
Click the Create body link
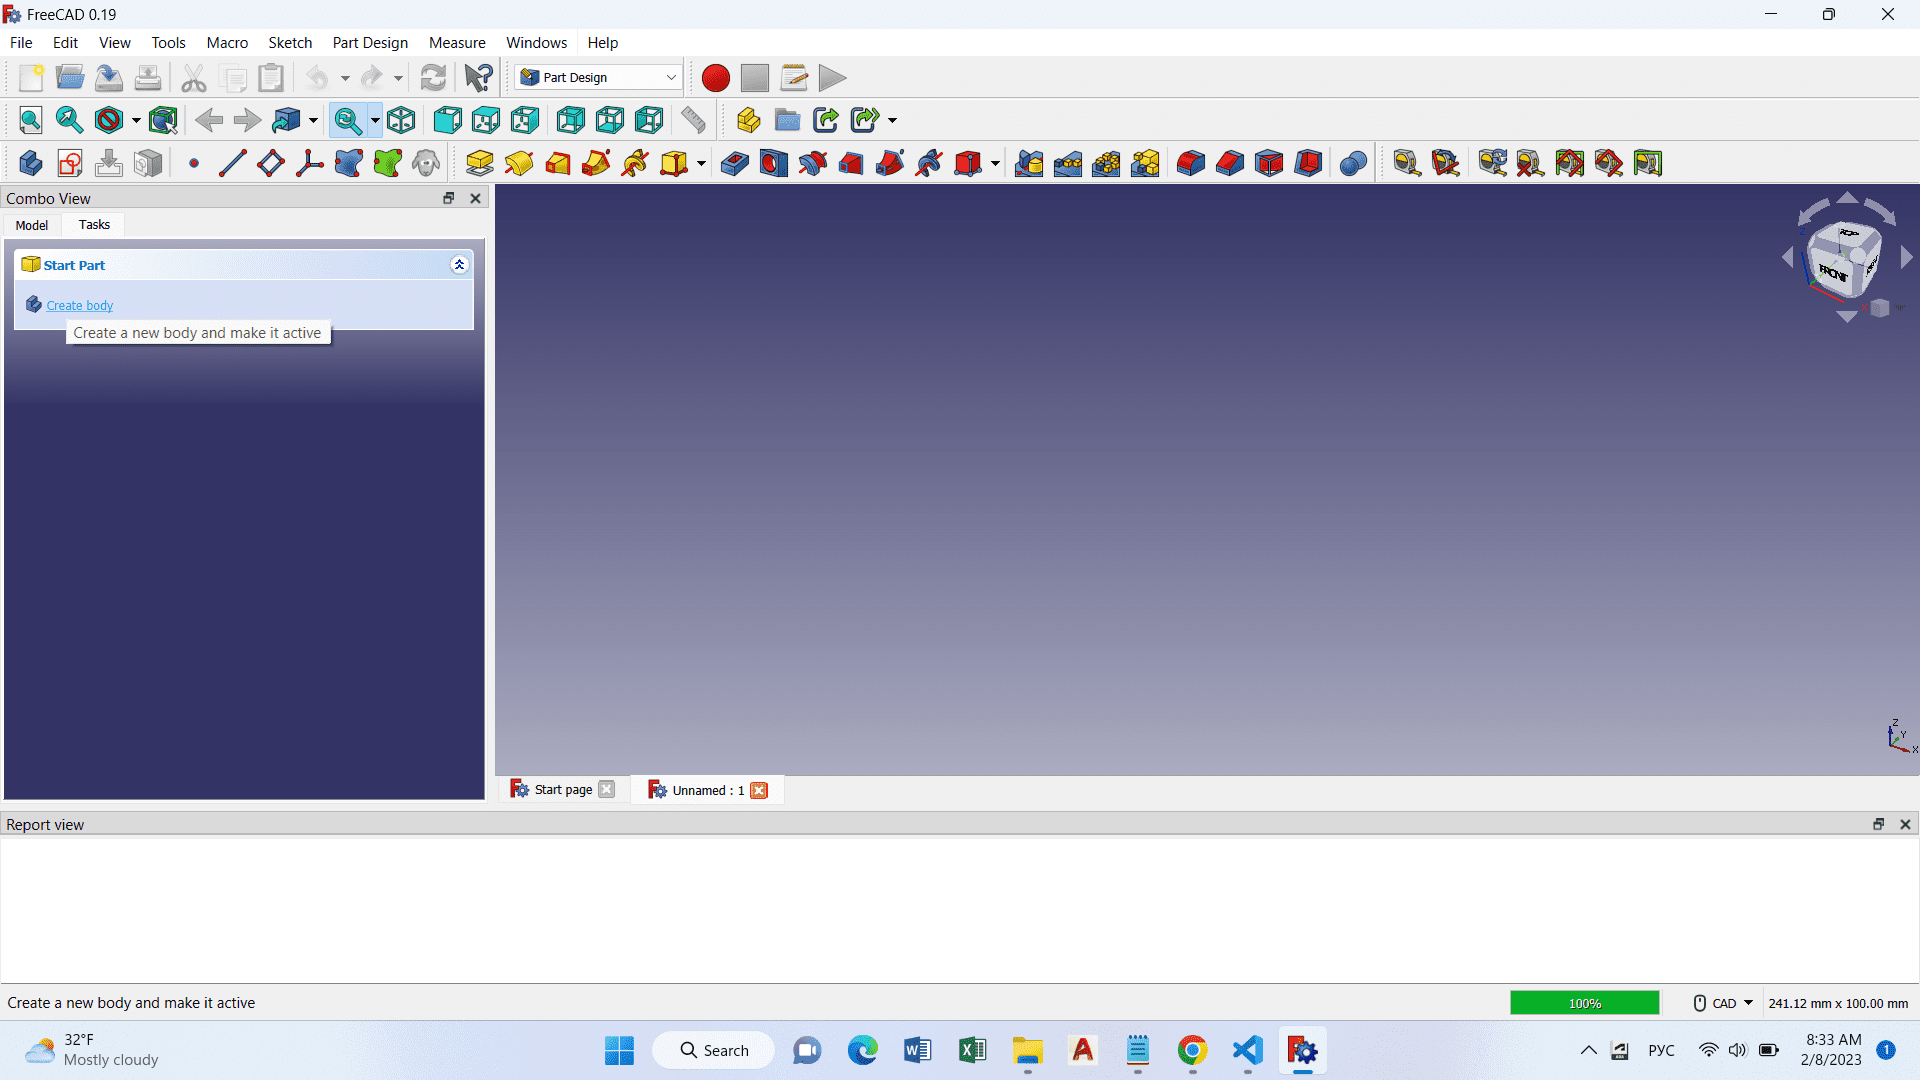coord(80,305)
